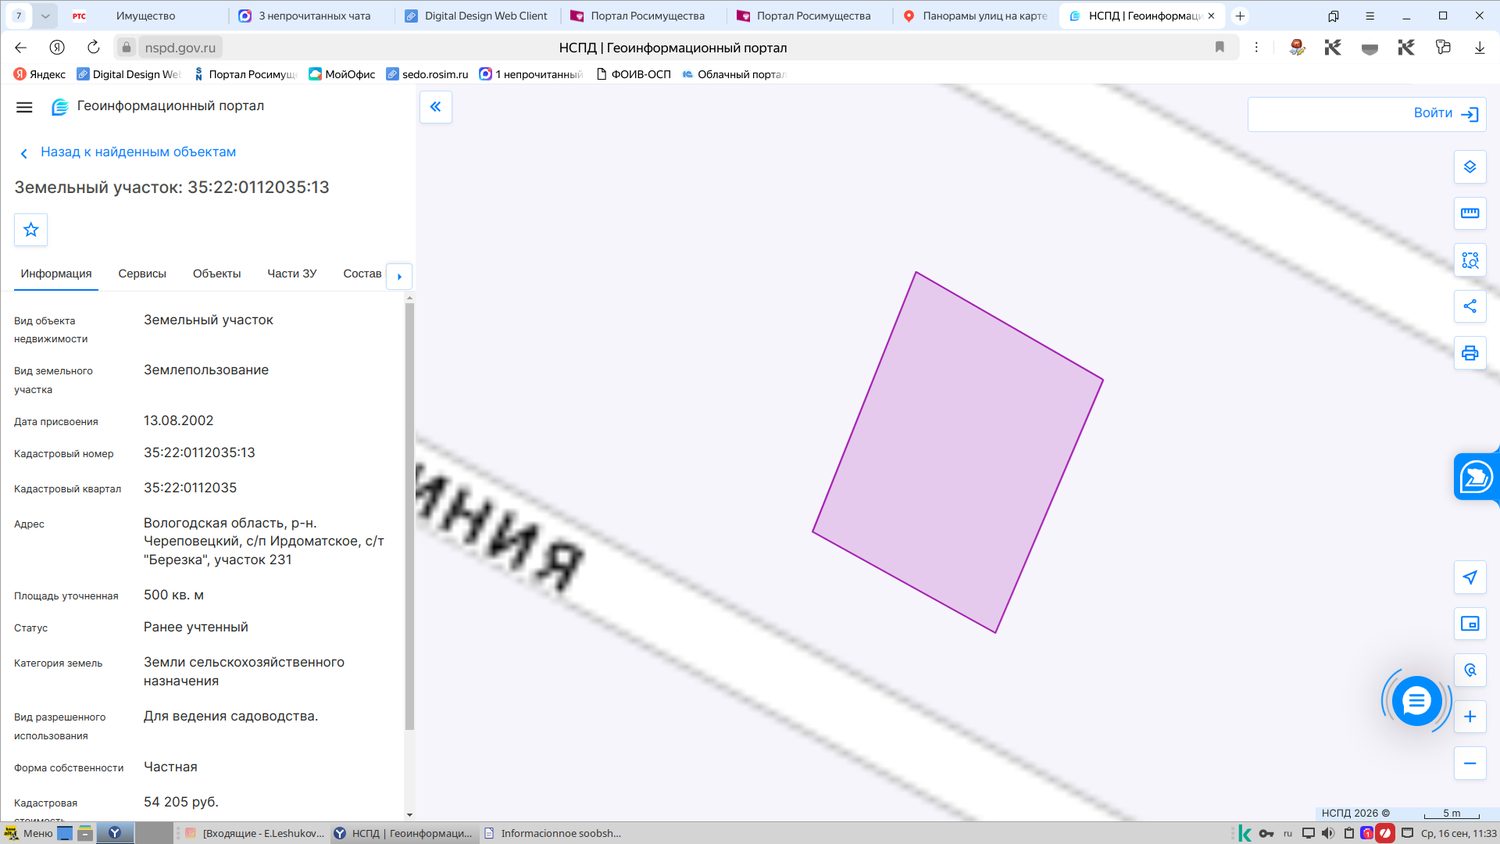The height and width of the screenshot is (844, 1500).
Task: Open the hamburger main menu
Action: [25, 107]
